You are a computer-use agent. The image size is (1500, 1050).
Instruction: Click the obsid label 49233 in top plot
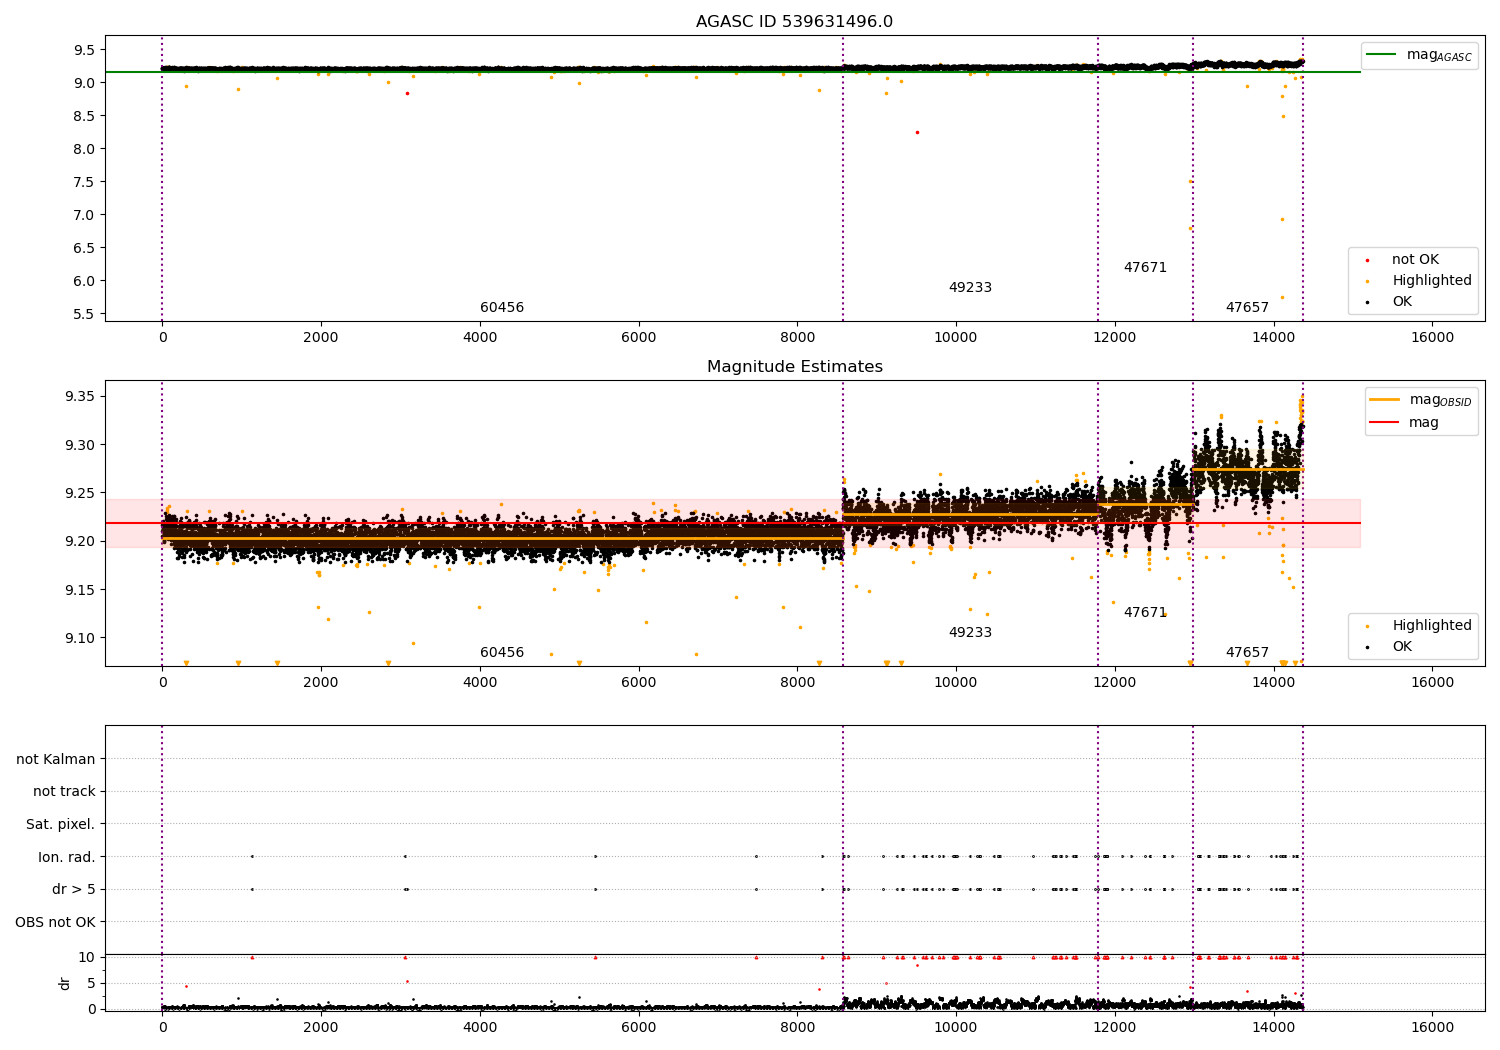(970, 288)
